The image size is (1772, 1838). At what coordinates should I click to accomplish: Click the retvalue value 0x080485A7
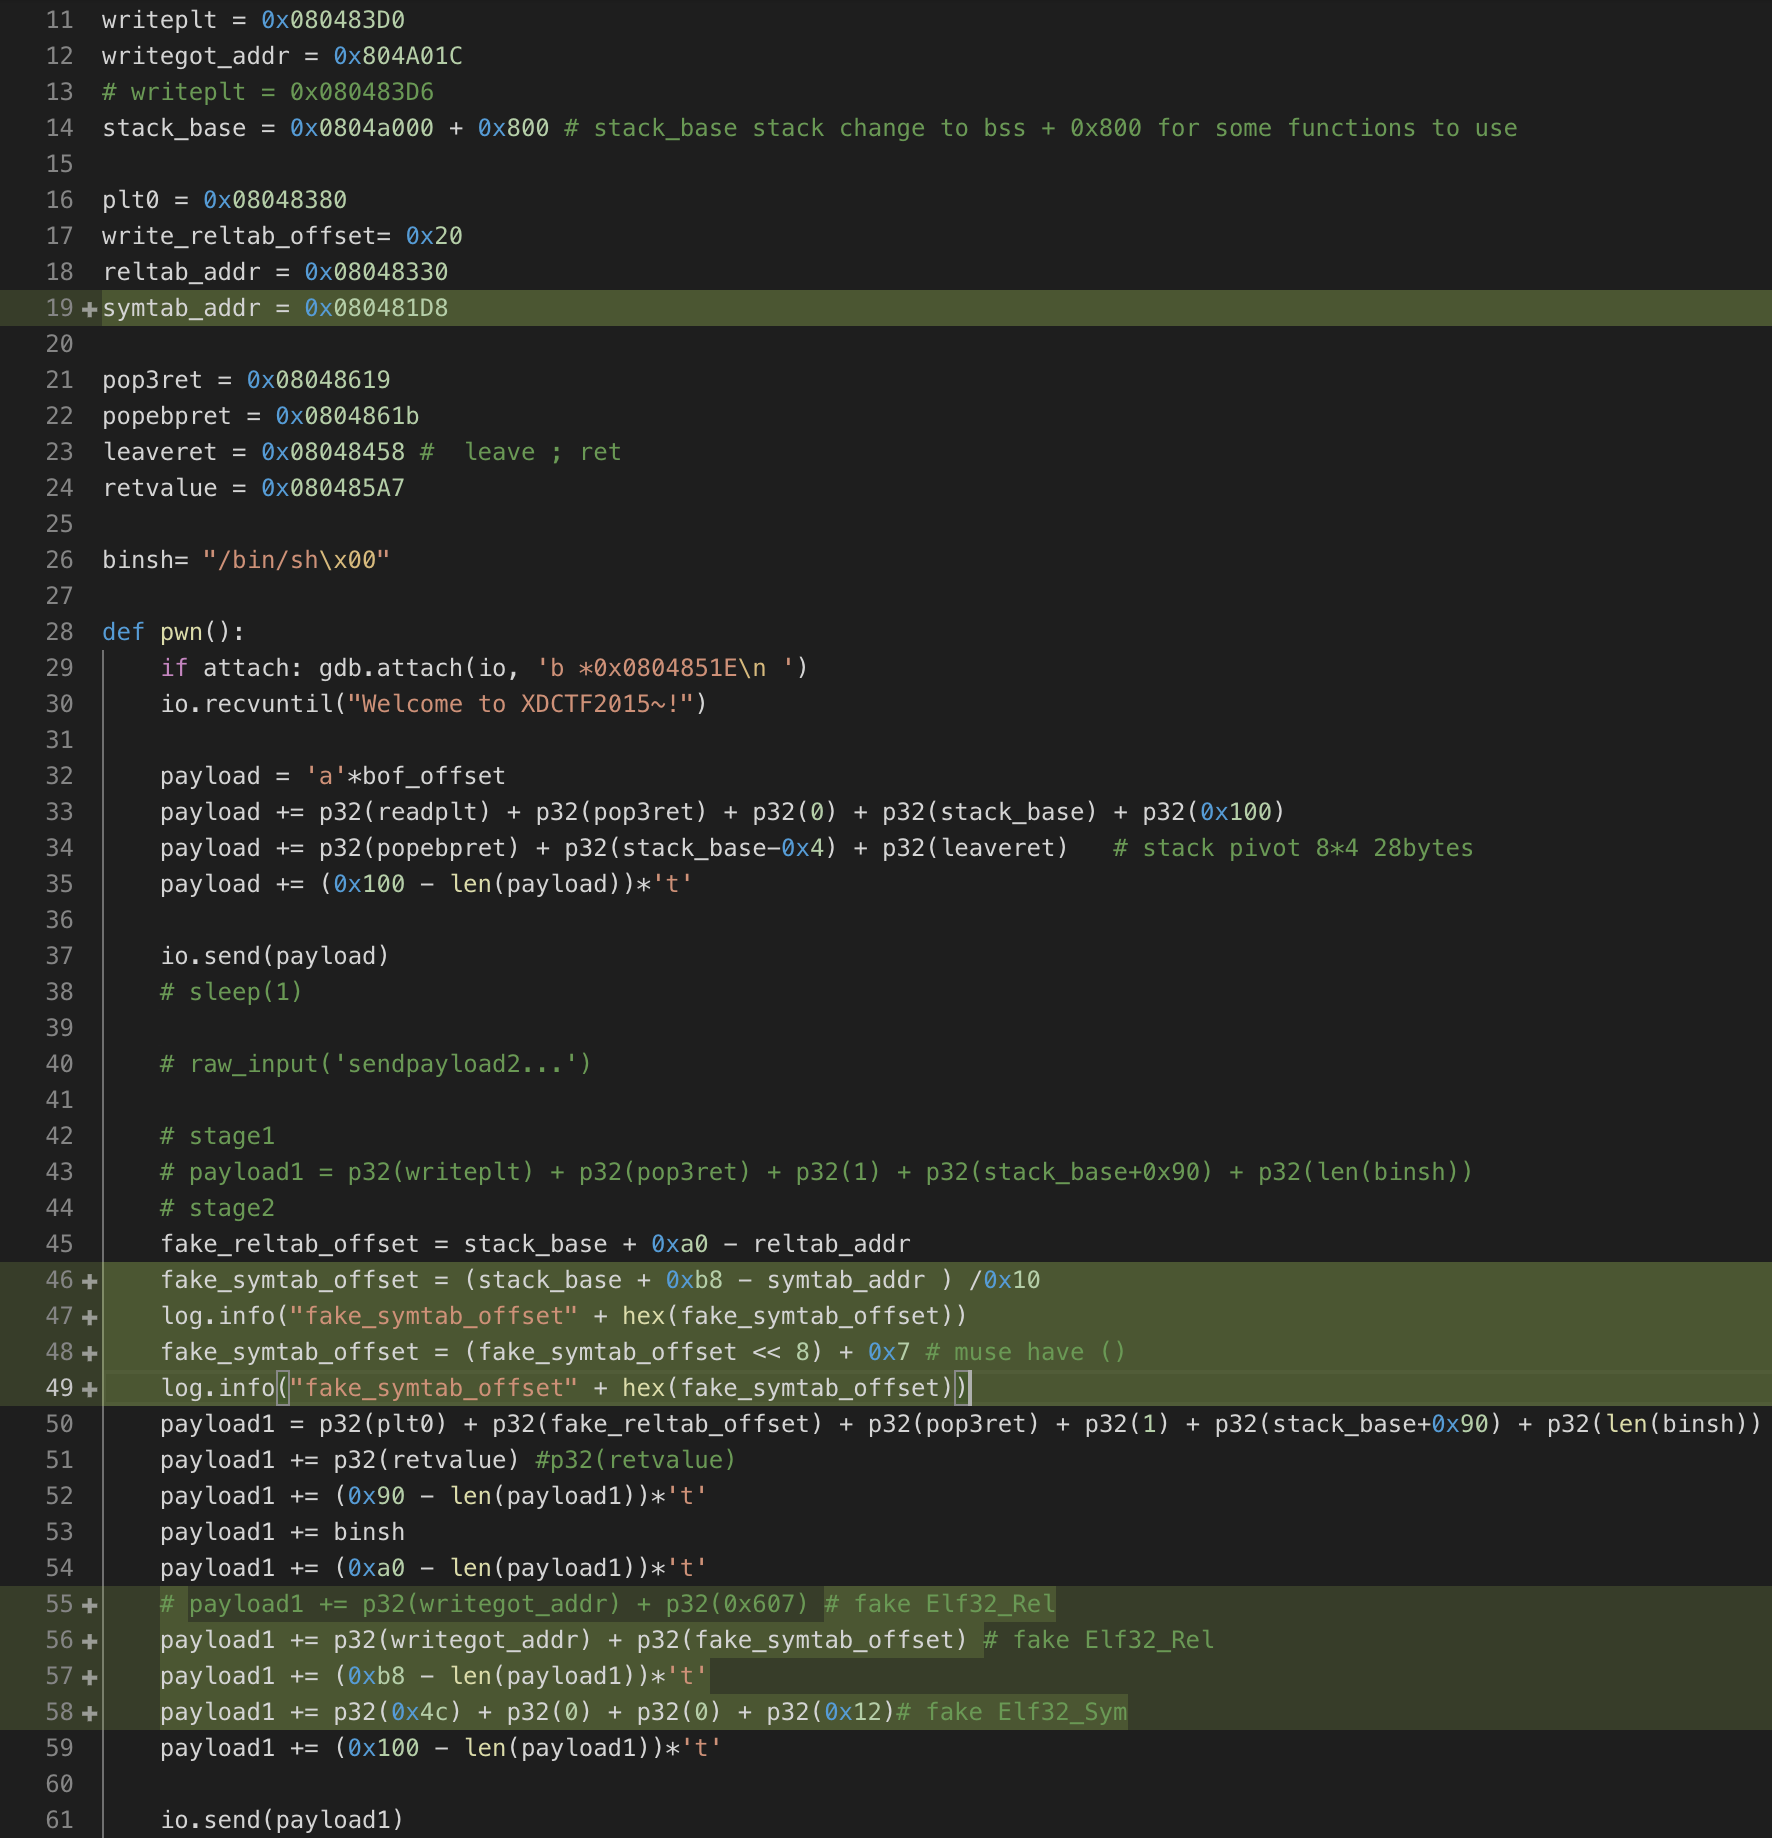[333, 488]
